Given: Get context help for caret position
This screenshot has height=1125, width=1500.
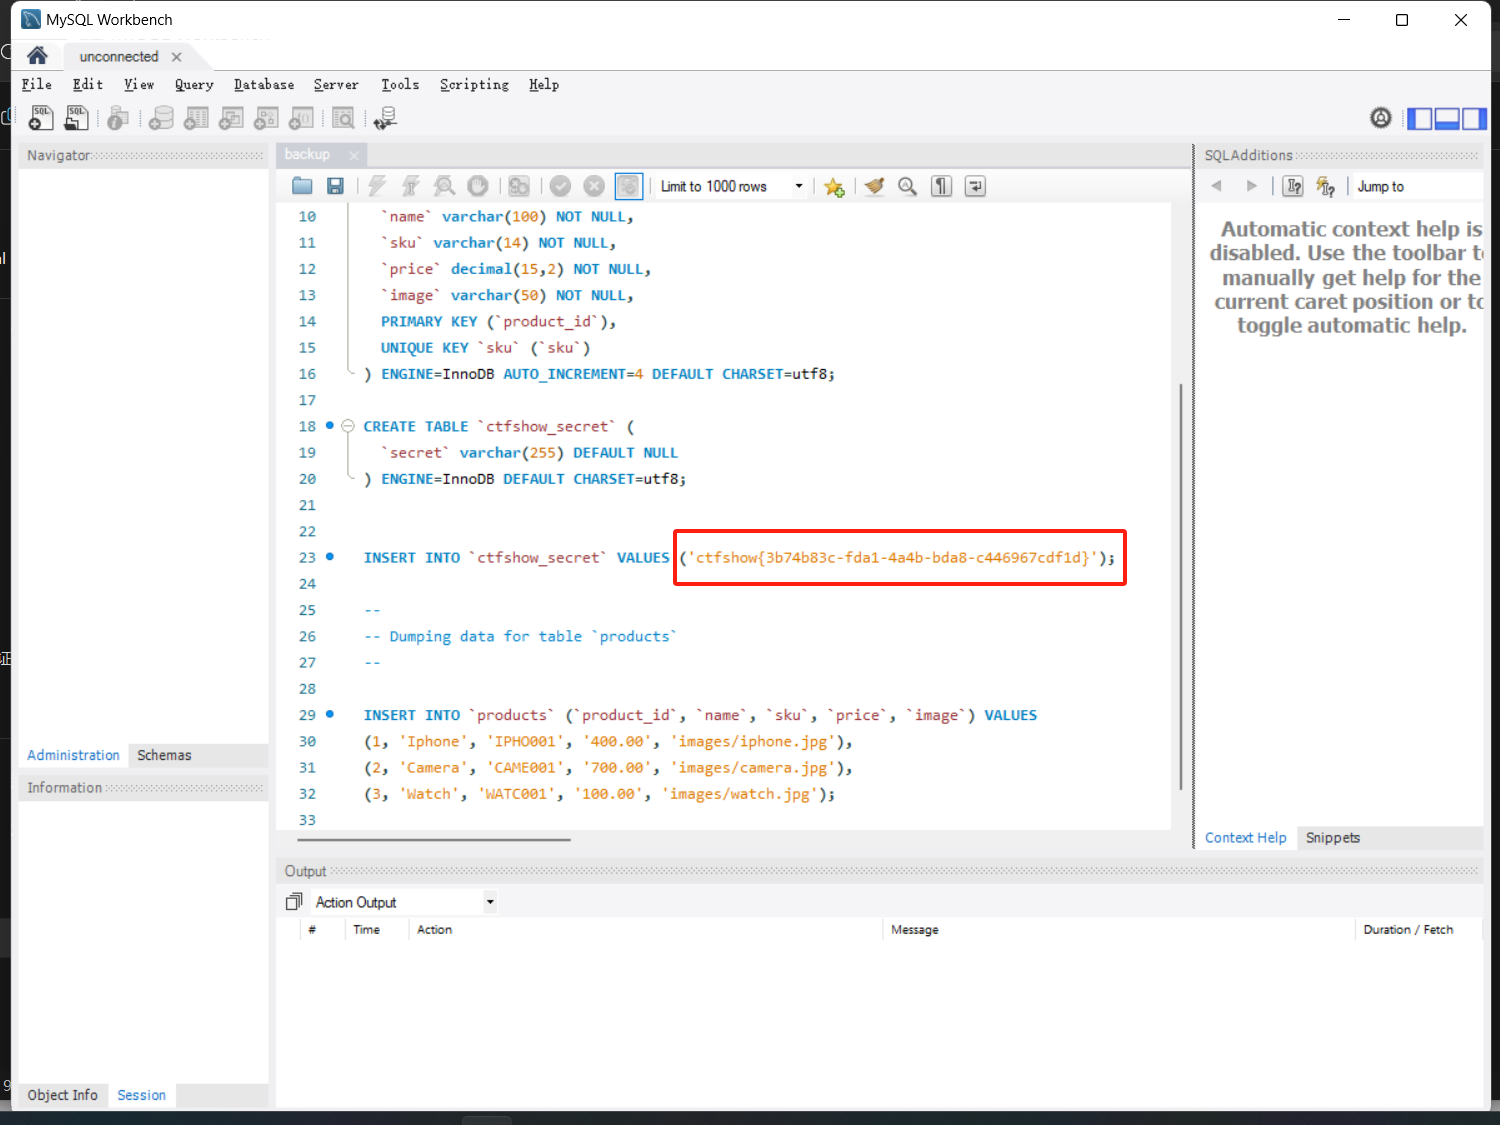Looking at the screenshot, I should coord(1293,186).
